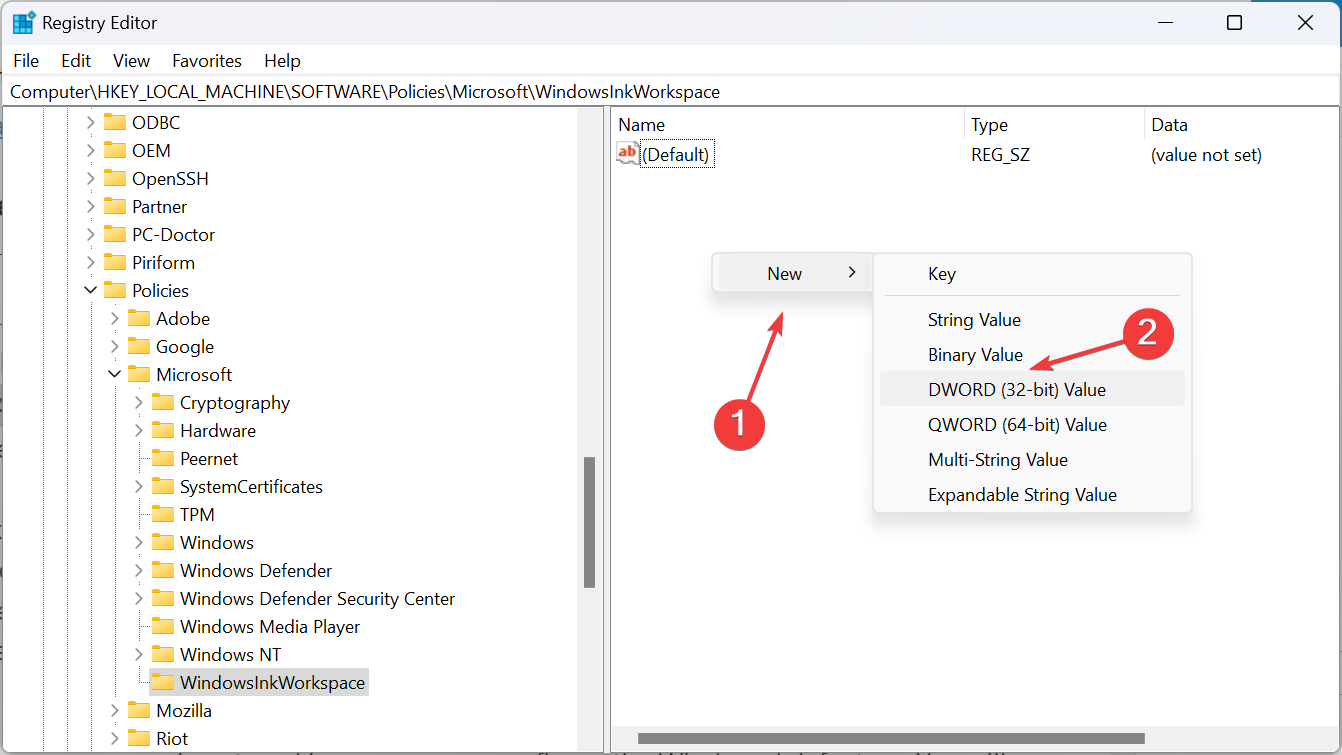The width and height of the screenshot is (1342, 755).
Task: Open the File menu
Action: 26,61
